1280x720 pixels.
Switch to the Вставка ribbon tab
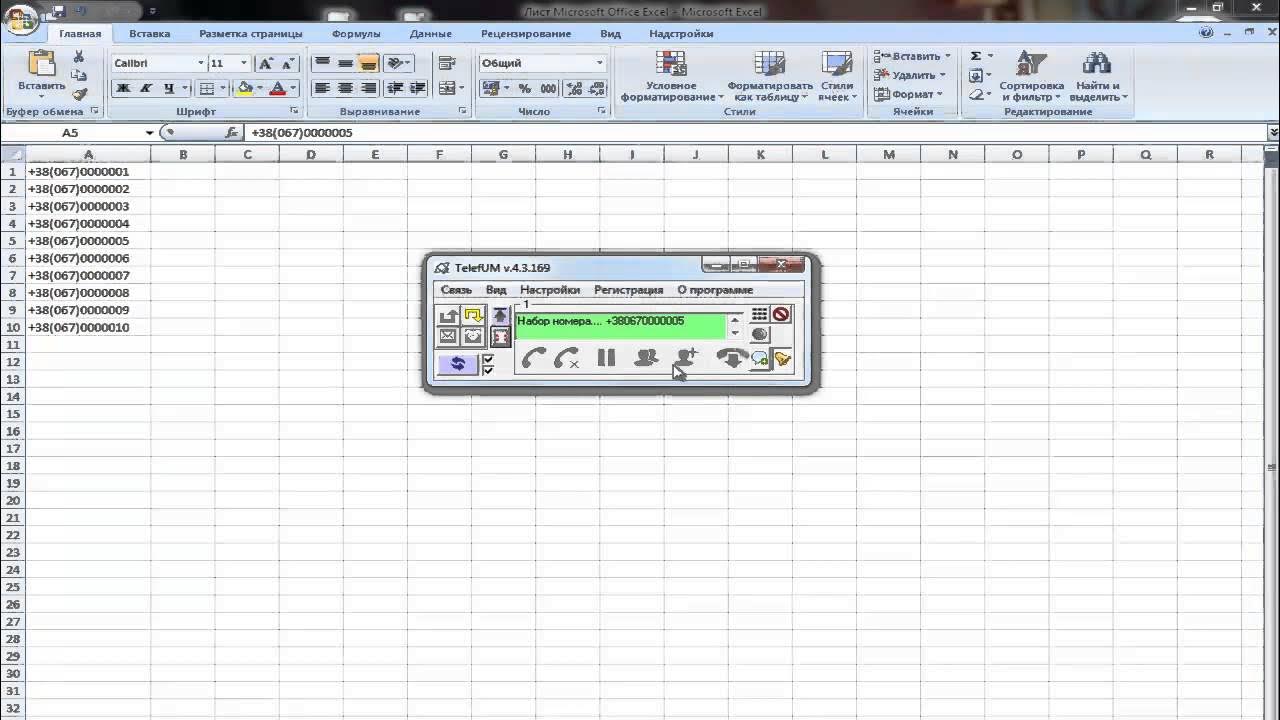pyautogui.click(x=150, y=33)
